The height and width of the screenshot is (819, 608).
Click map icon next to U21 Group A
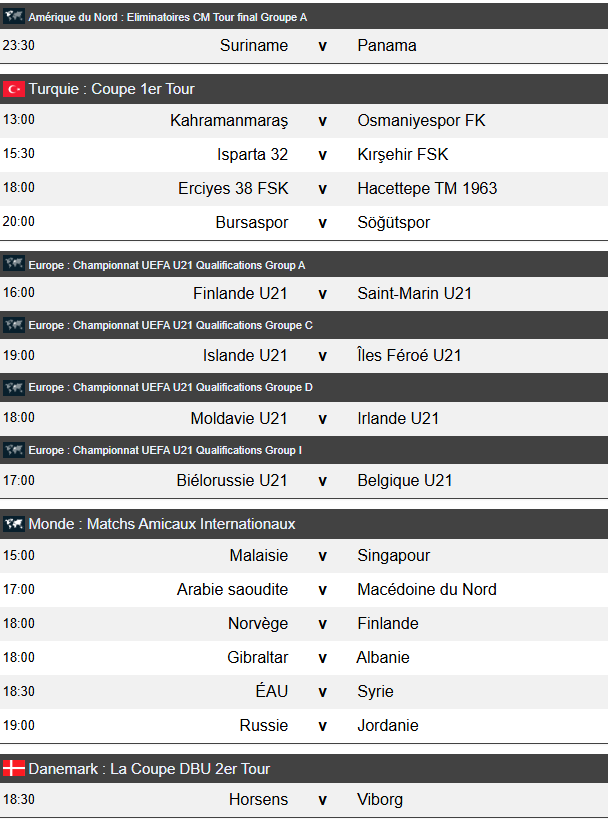tap(14, 264)
